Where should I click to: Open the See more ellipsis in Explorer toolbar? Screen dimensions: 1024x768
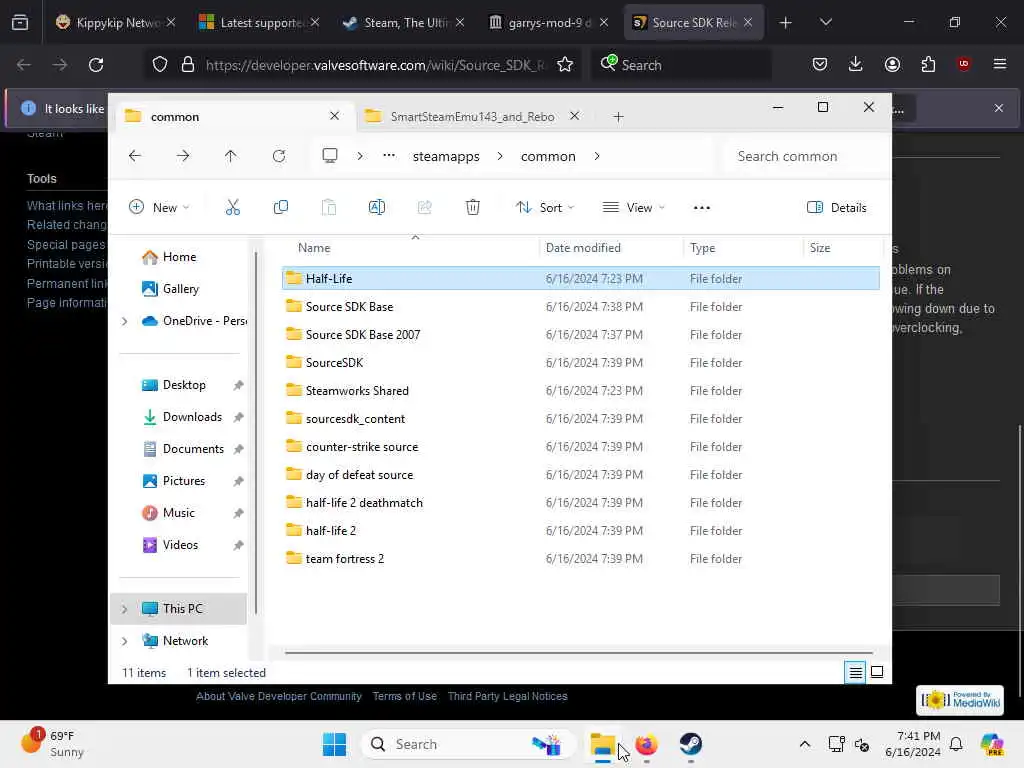click(702, 208)
